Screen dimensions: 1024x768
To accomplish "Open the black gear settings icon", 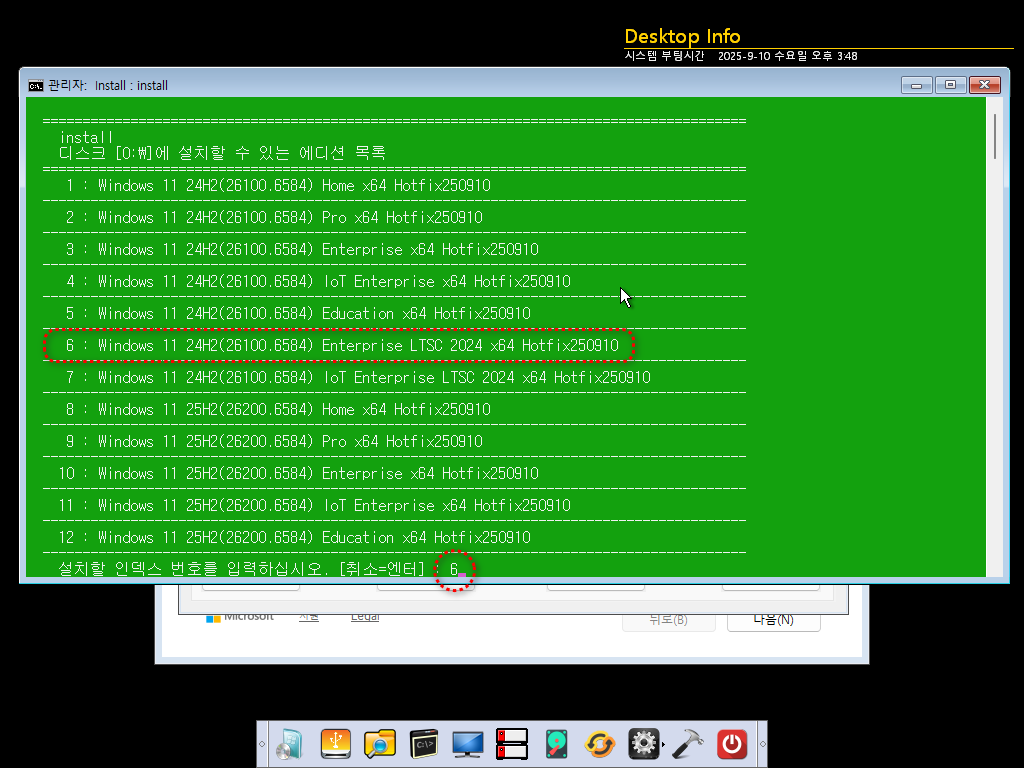I will coord(643,744).
